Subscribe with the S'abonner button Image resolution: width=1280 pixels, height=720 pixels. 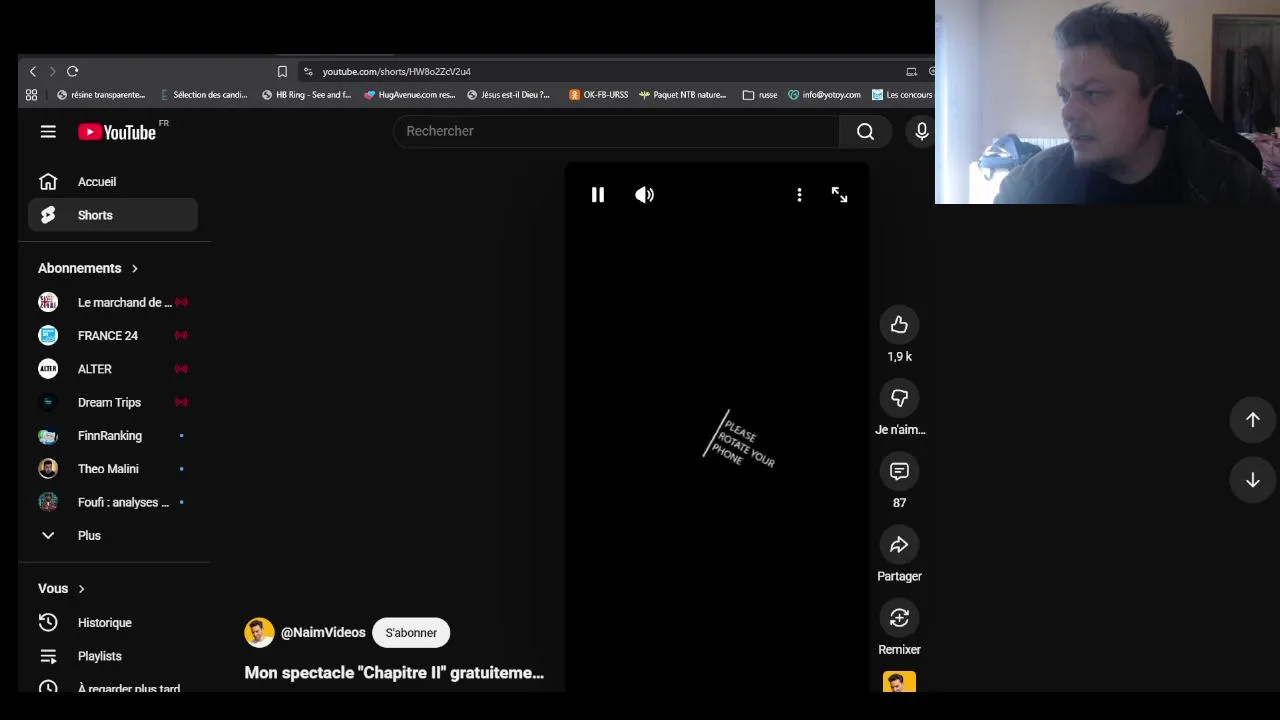tap(411, 633)
